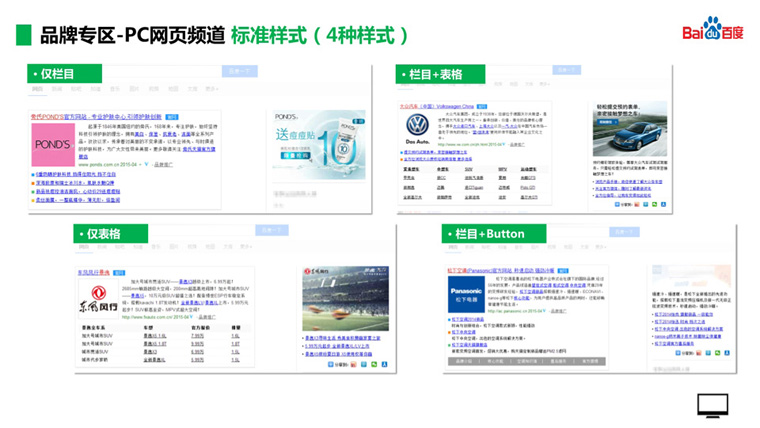Image resolution: width=760 pixels, height=428 pixels.
Task: Click the soccer stadium banner image
Action: click(345, 299)
